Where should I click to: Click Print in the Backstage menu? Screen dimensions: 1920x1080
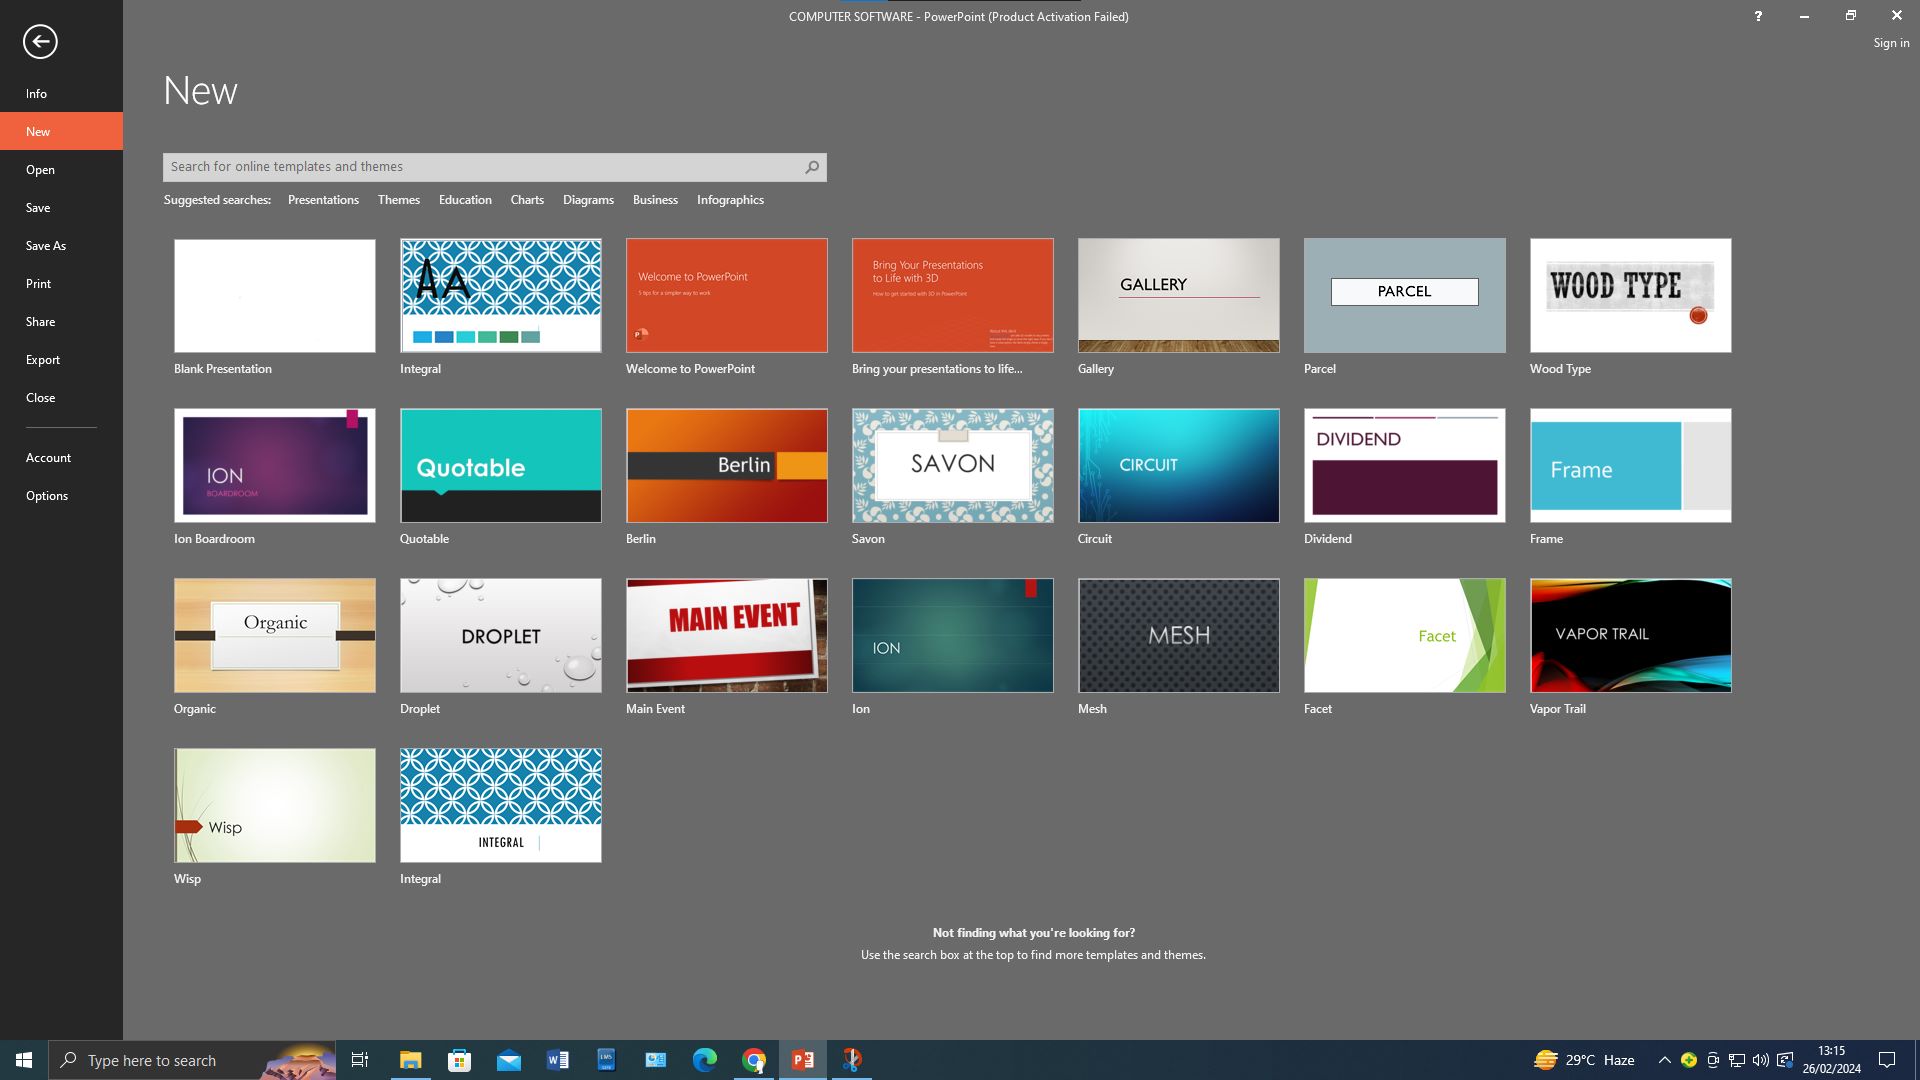pyautogui.click(x=61, y=283)
